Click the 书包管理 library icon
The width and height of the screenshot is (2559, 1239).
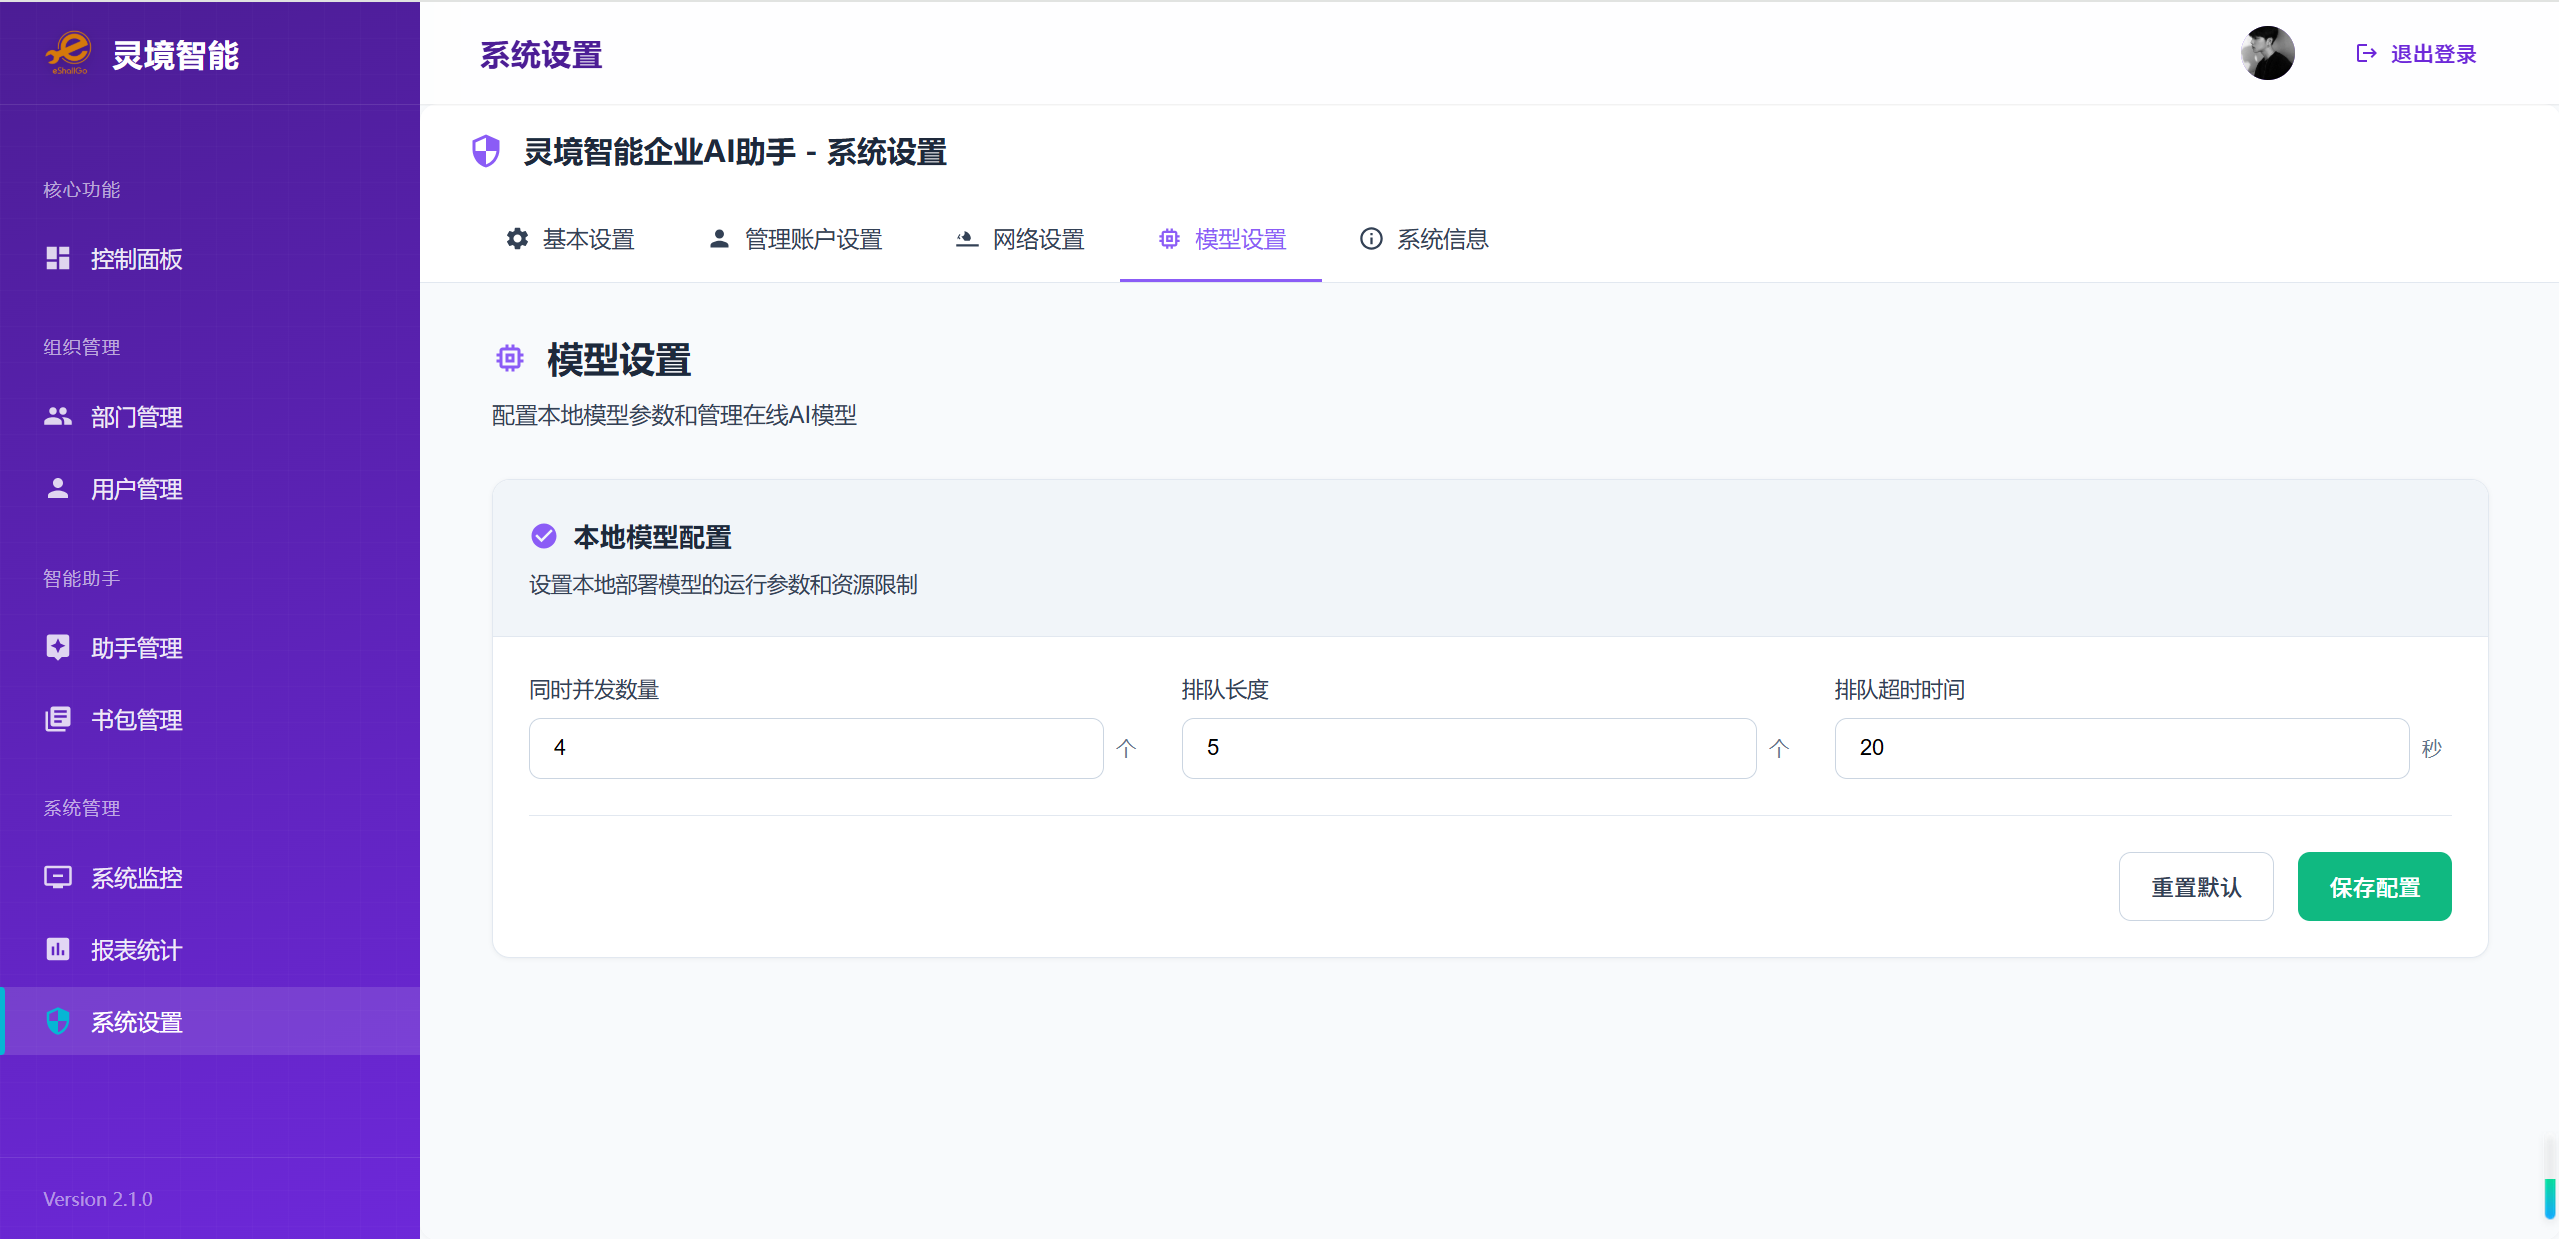pos(58,720)
